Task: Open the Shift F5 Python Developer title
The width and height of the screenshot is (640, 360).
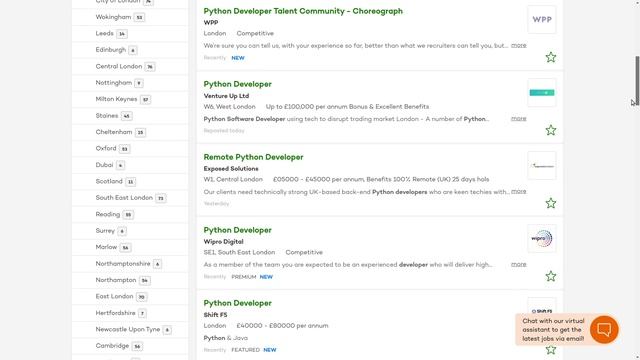Action: click(238, 303)
